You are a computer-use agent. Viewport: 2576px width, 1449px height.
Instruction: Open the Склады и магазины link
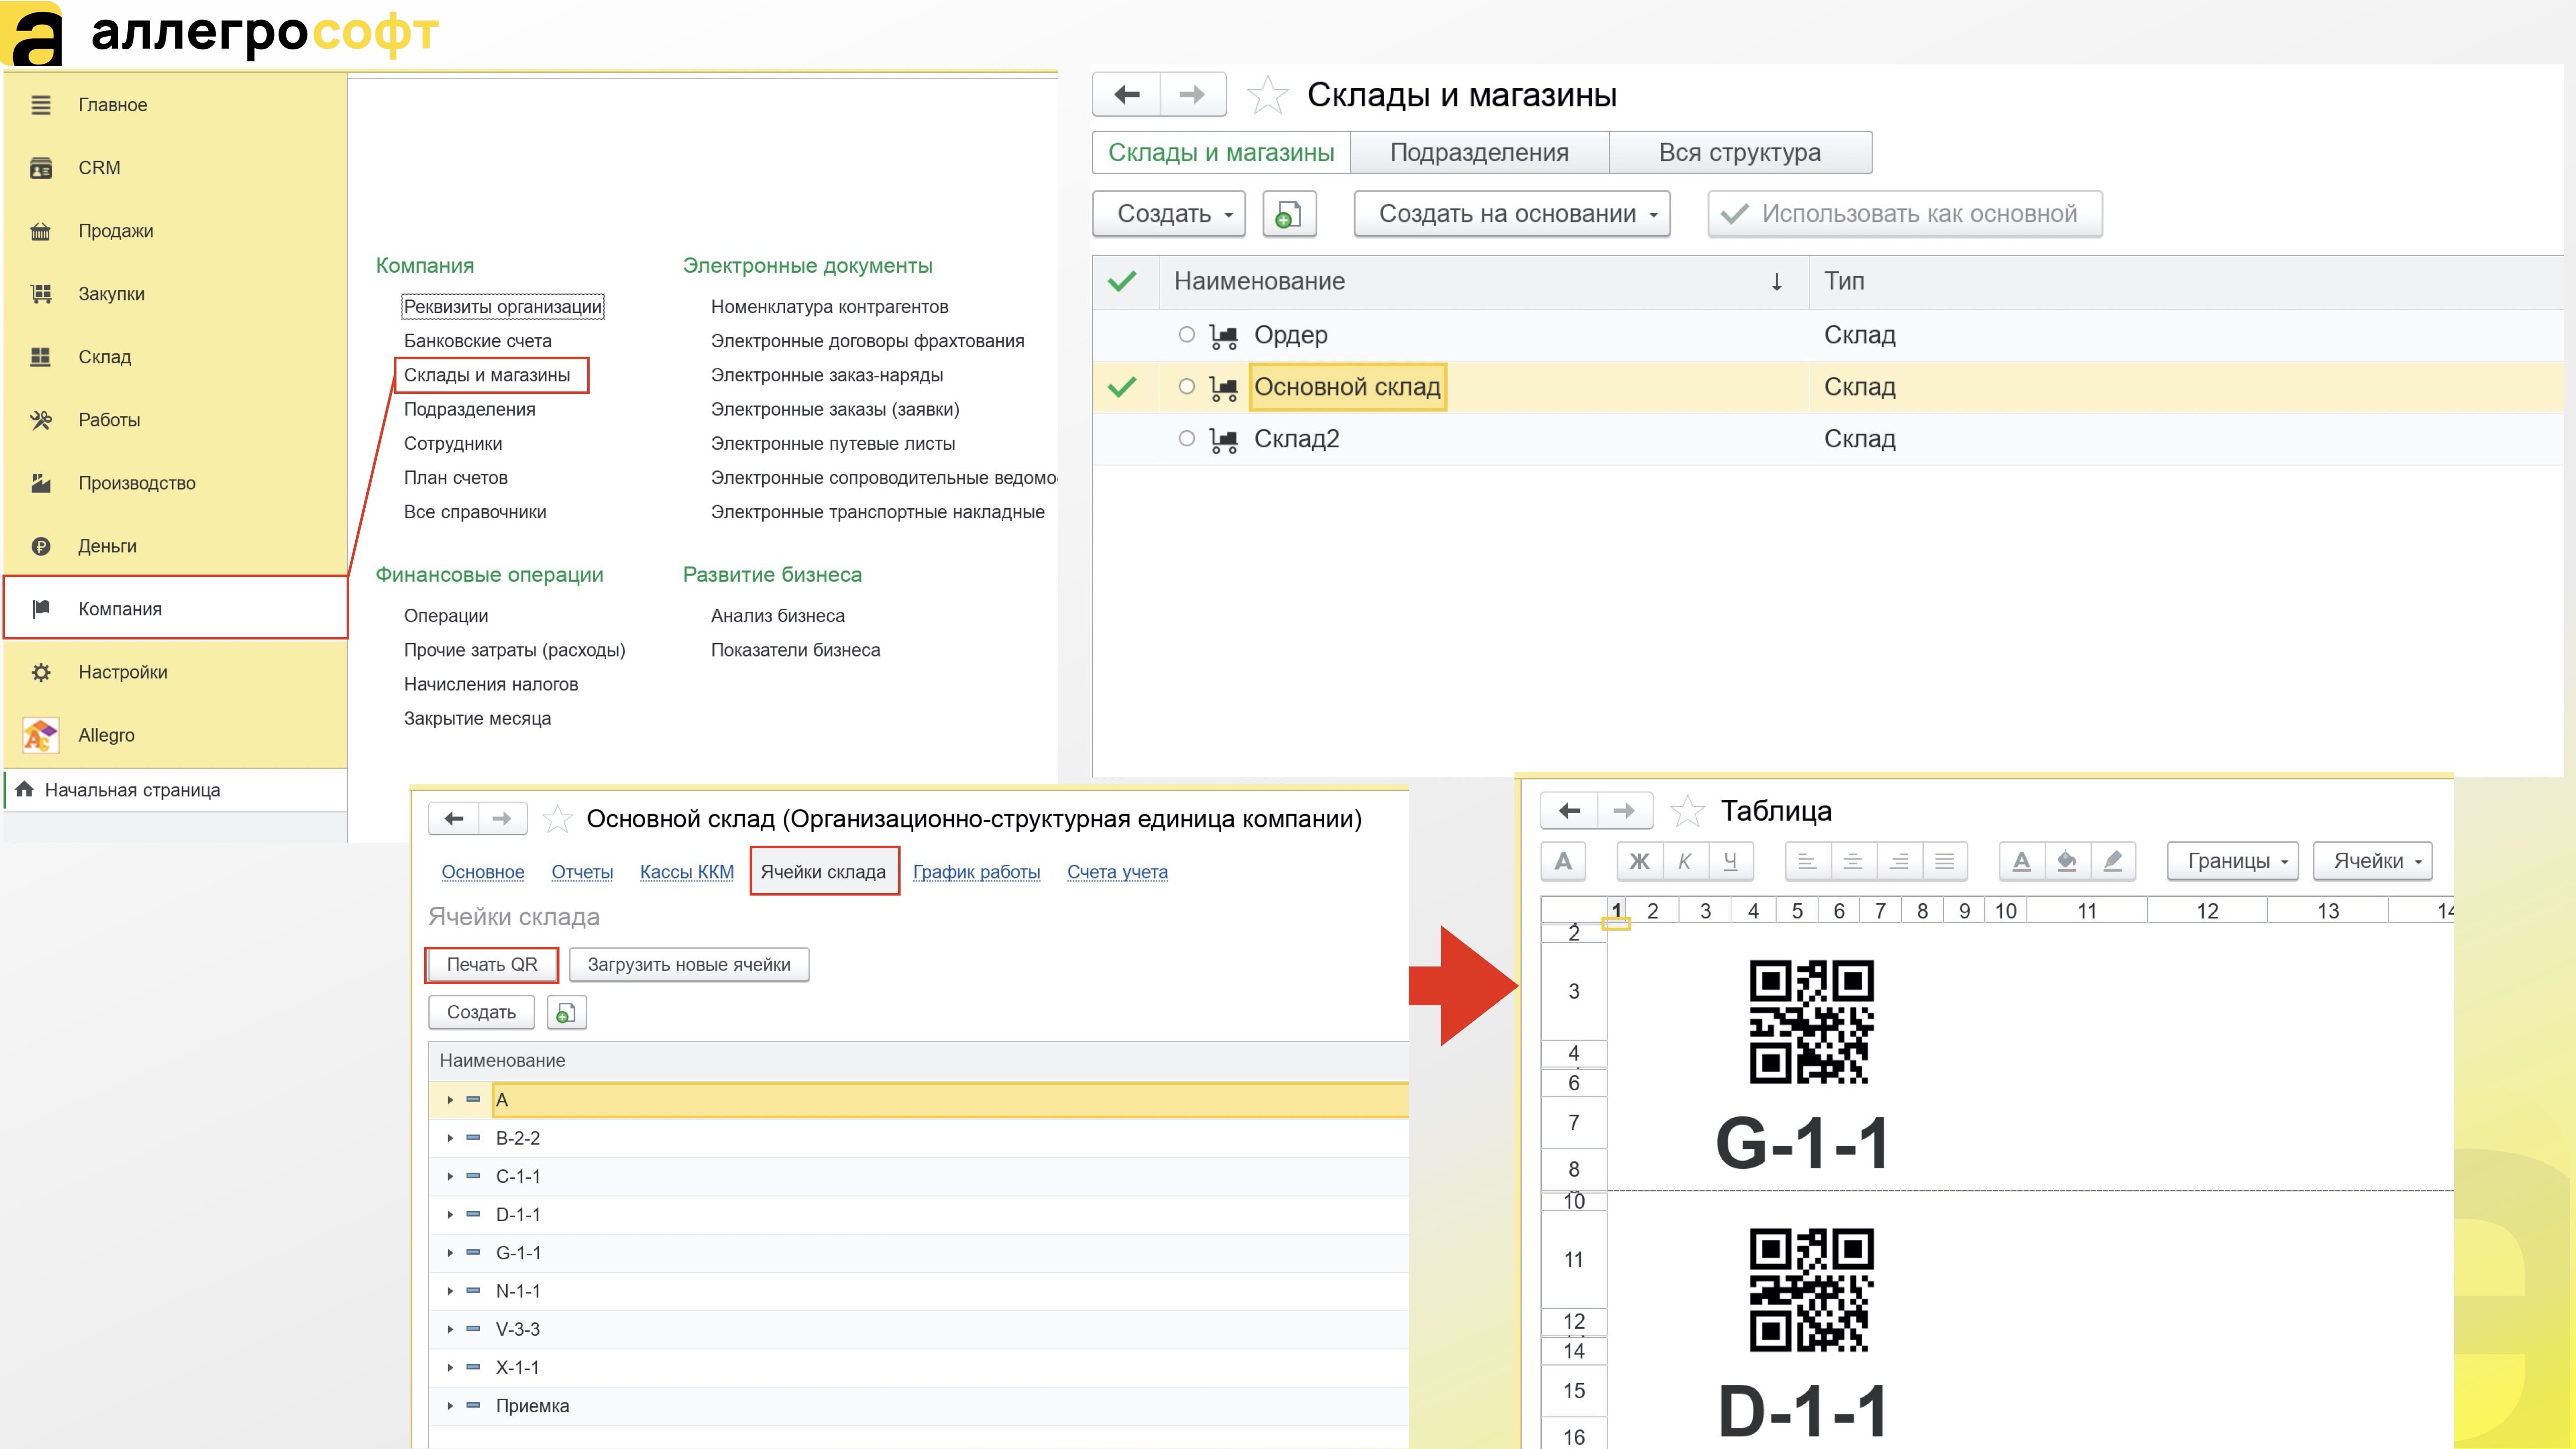tap(487, 375)
